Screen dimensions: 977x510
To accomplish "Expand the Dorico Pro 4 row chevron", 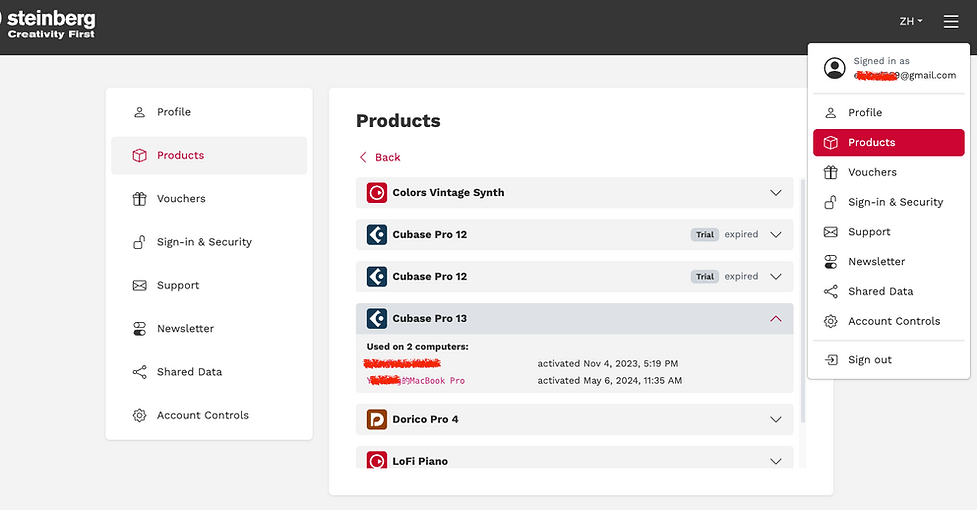I will (x=776, y=420).
